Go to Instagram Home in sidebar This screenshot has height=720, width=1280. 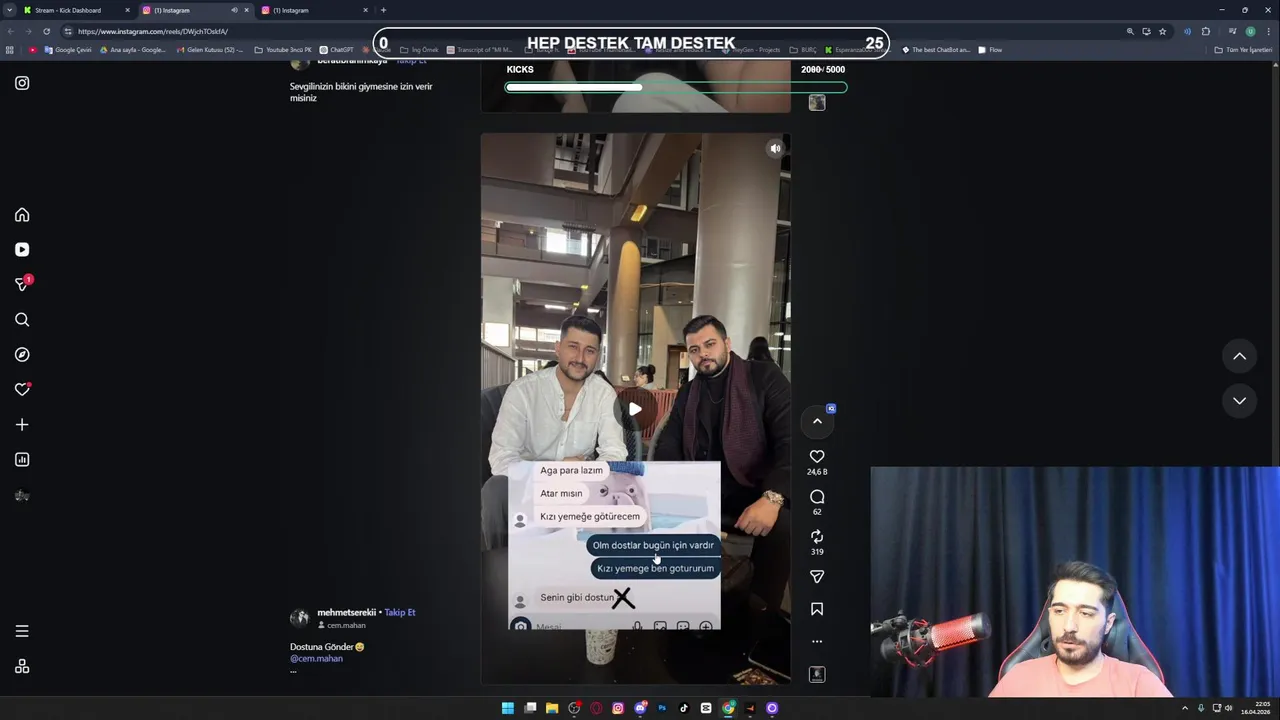coord(22,215)
